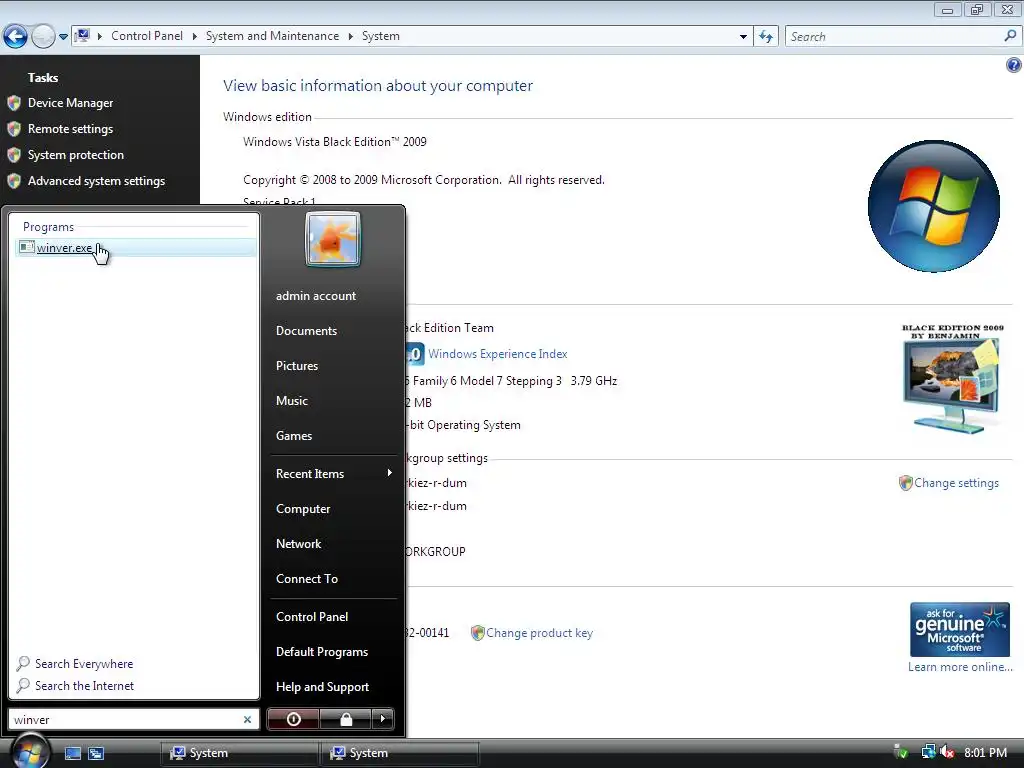Click Search the Internet link
Screen dimensions: 1024x768
84,686
